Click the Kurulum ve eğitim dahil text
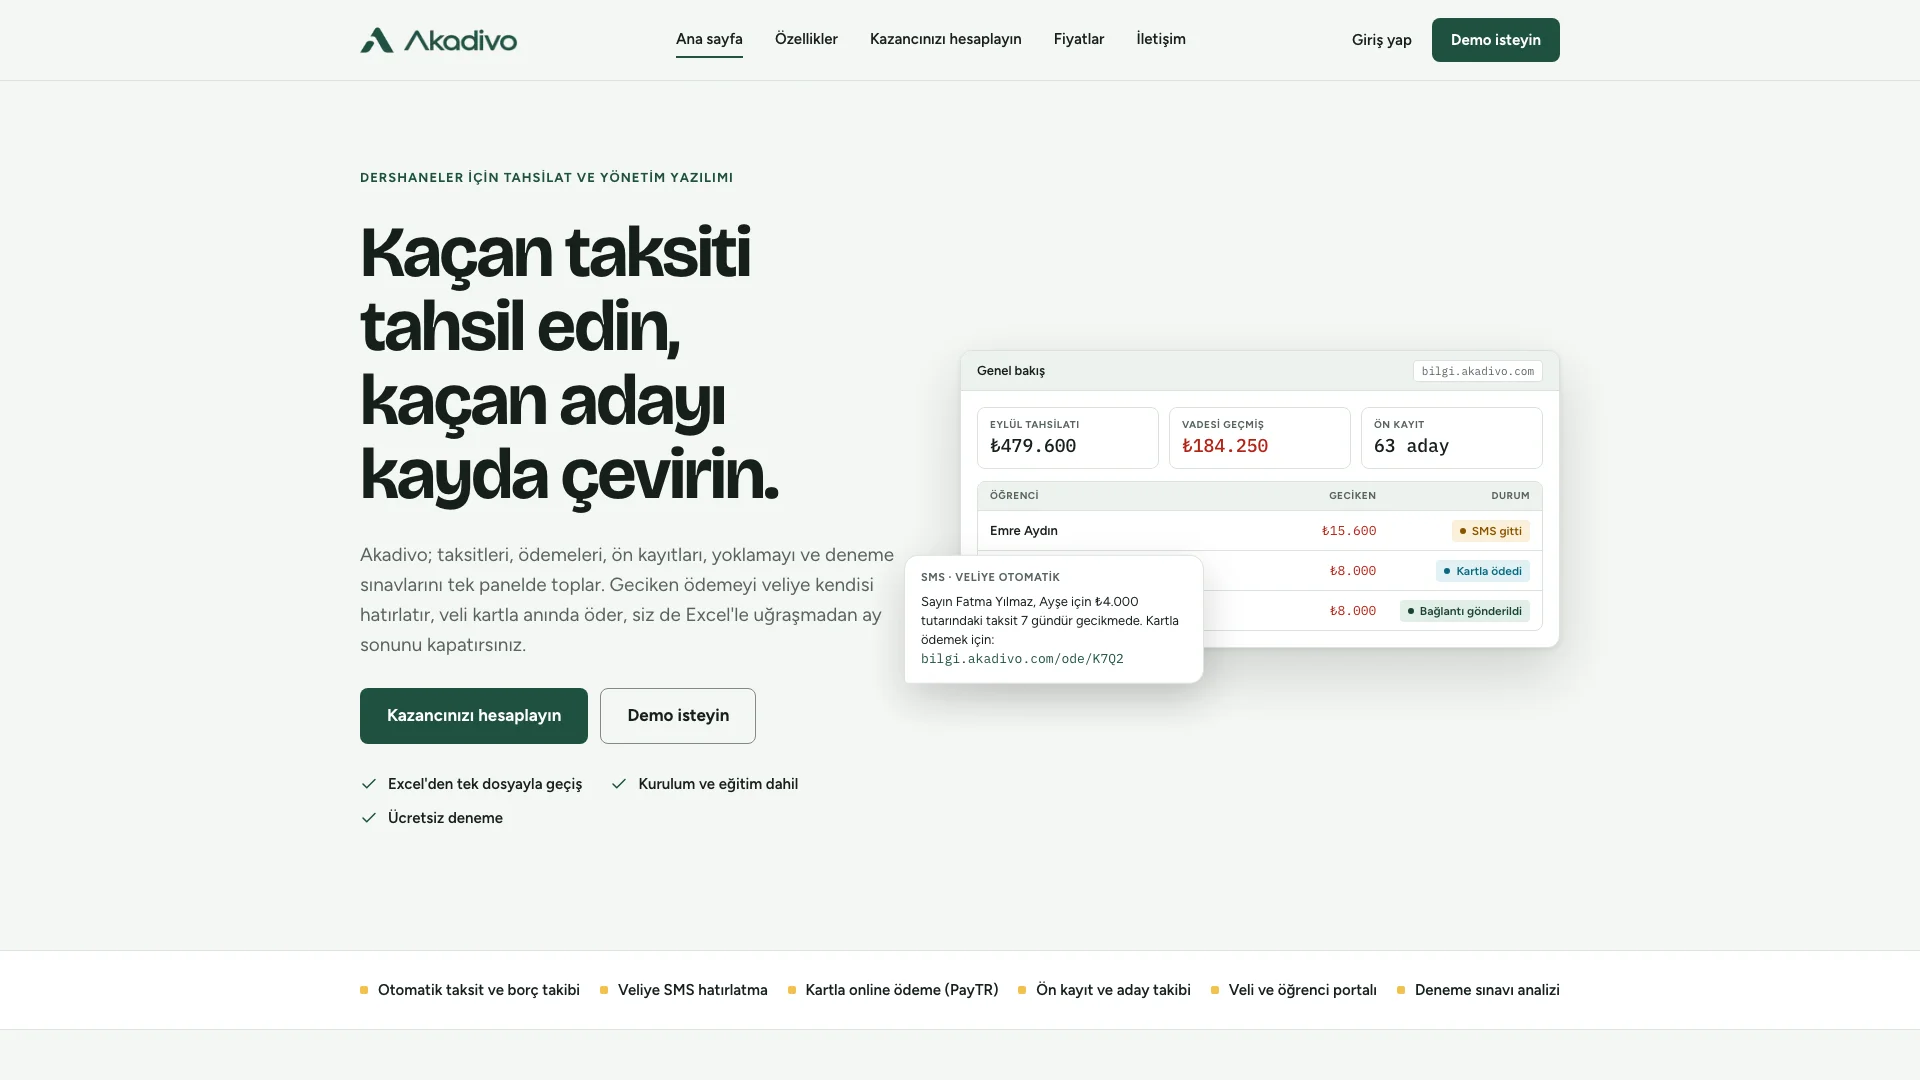This screenshot has width=1920, height=1080. (x=718, y=784)
